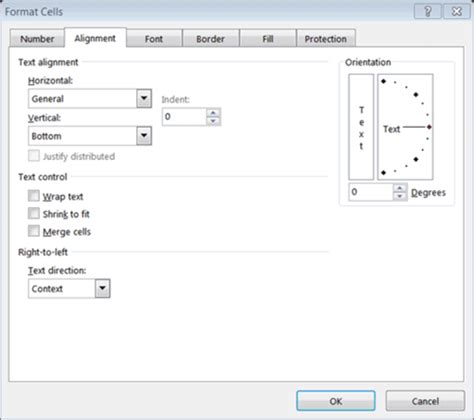Open the Fill tab
Image resolution: width=474 pixels, height=420 pixels.
tap(268, 39)
